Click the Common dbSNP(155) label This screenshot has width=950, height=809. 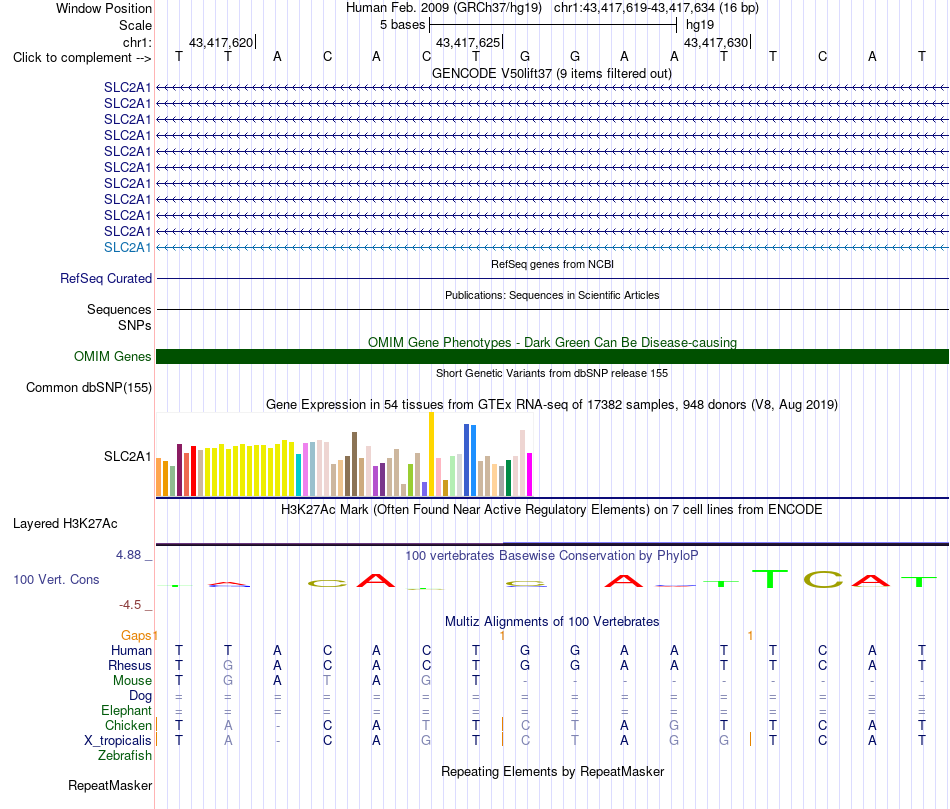89,387
